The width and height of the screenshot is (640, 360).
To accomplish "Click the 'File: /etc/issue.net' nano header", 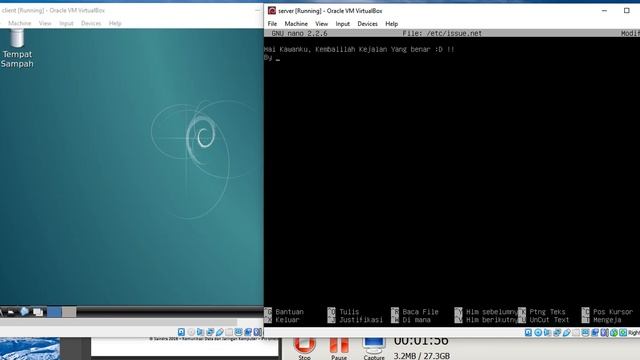I will tap(442, 33).
